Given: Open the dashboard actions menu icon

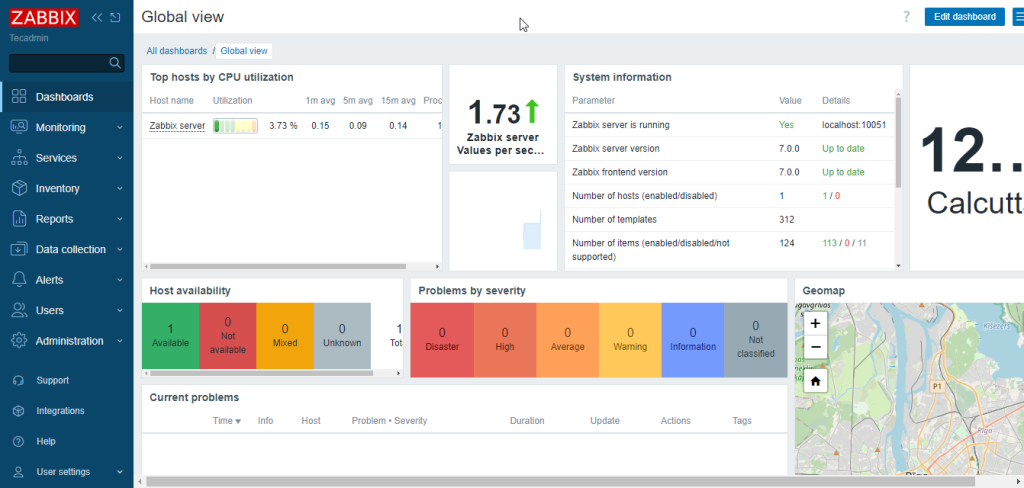Looking at the screenshot, I should [x=1018, y=17].
